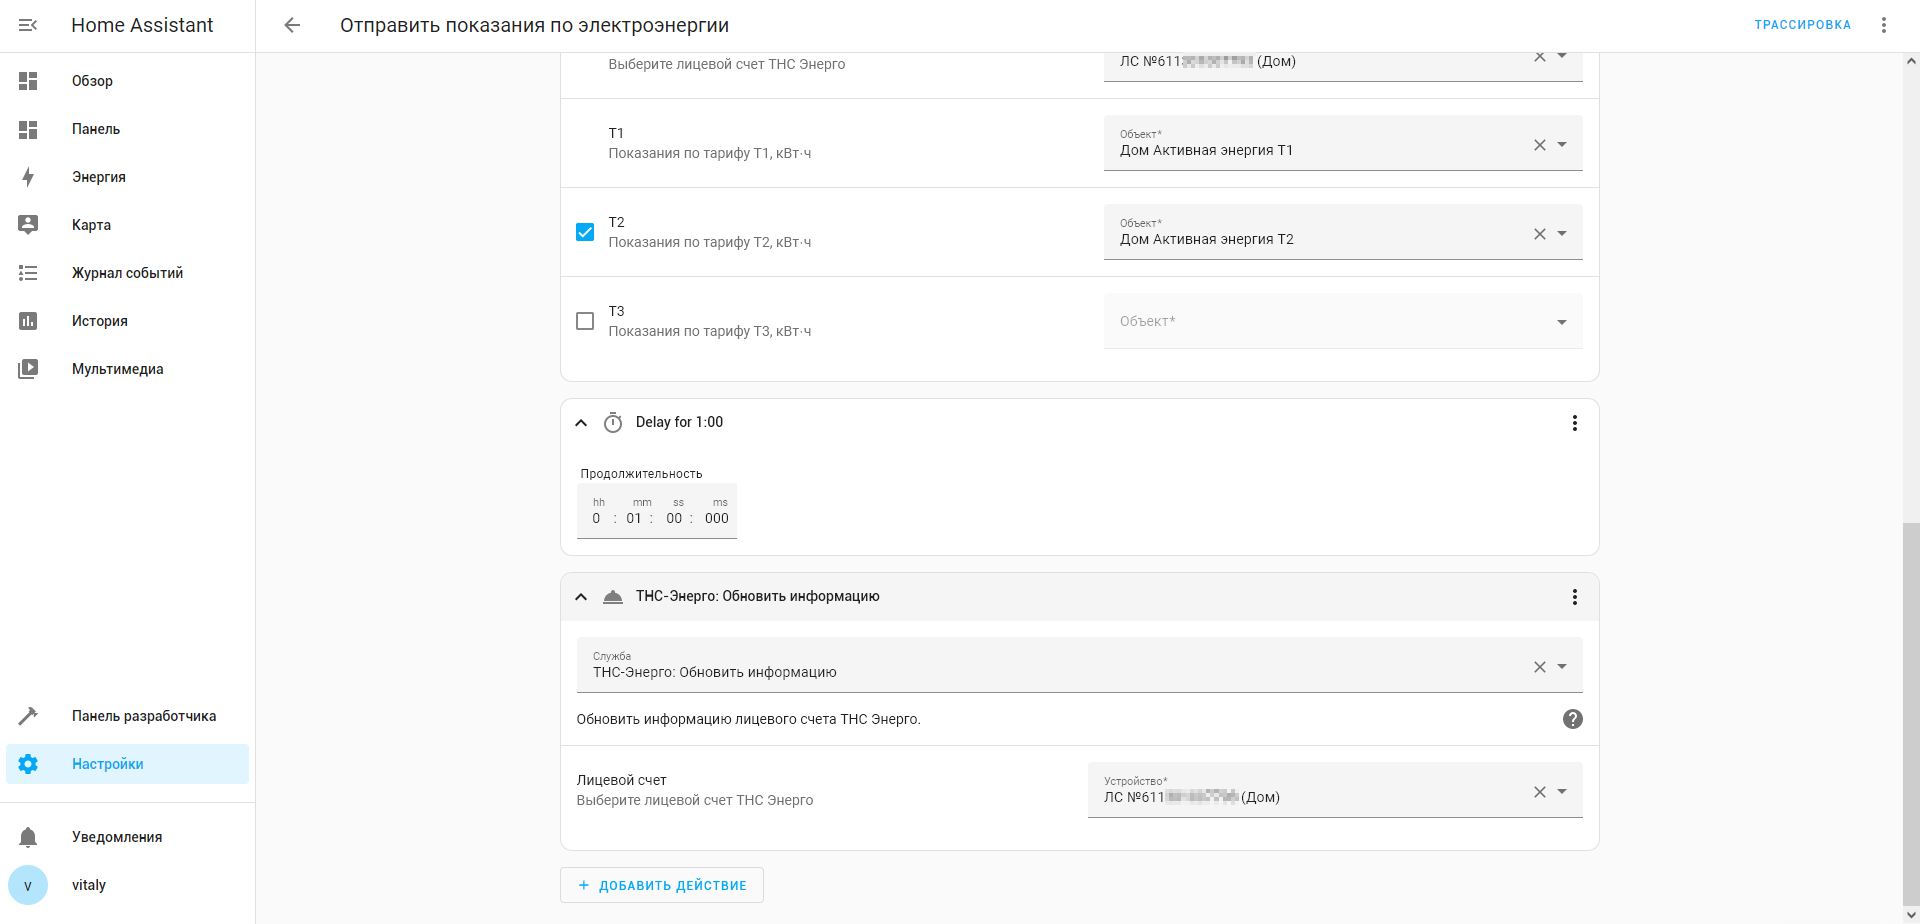Open the История page

pos(127,321)
